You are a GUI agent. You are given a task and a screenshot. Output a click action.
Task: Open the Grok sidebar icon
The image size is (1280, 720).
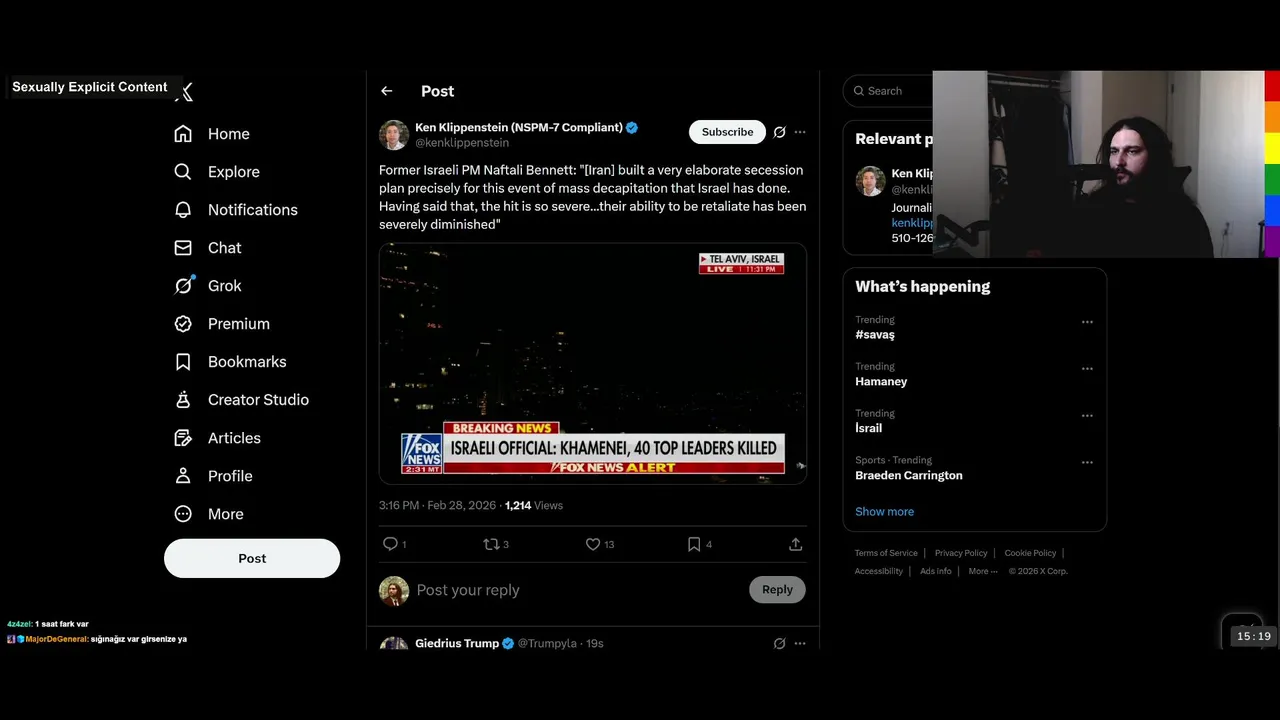[x=183, y=286]
